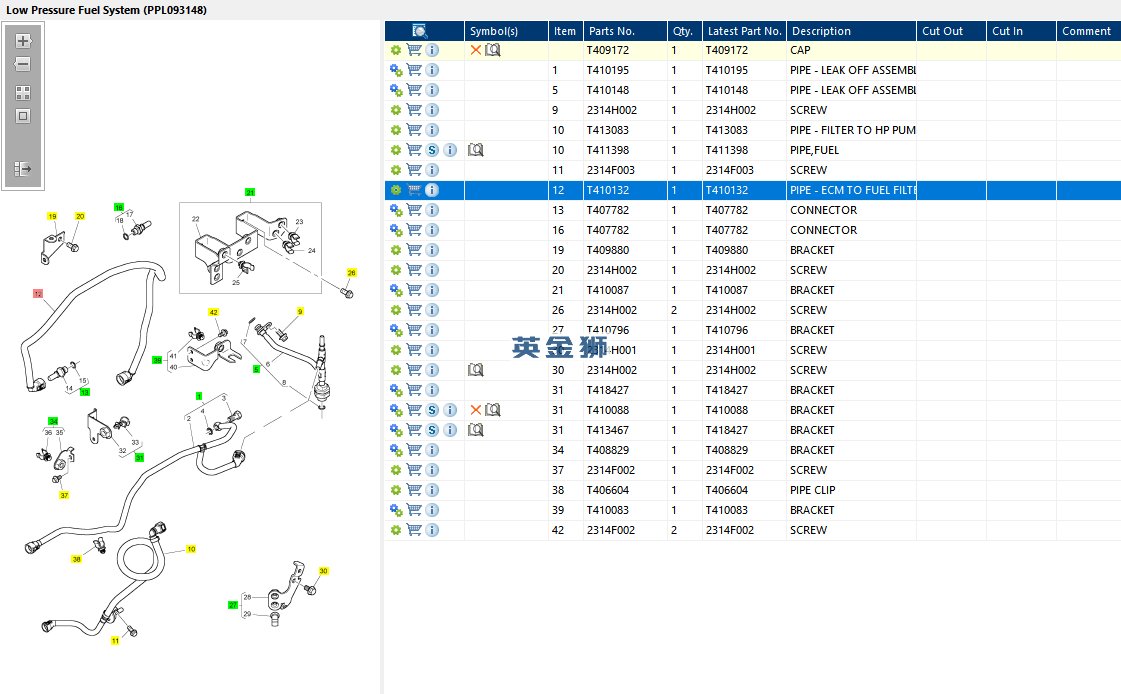Click the single-square fit view icon
The height and width of the screenshot is (694, 1121).
(x=23, y=116)
